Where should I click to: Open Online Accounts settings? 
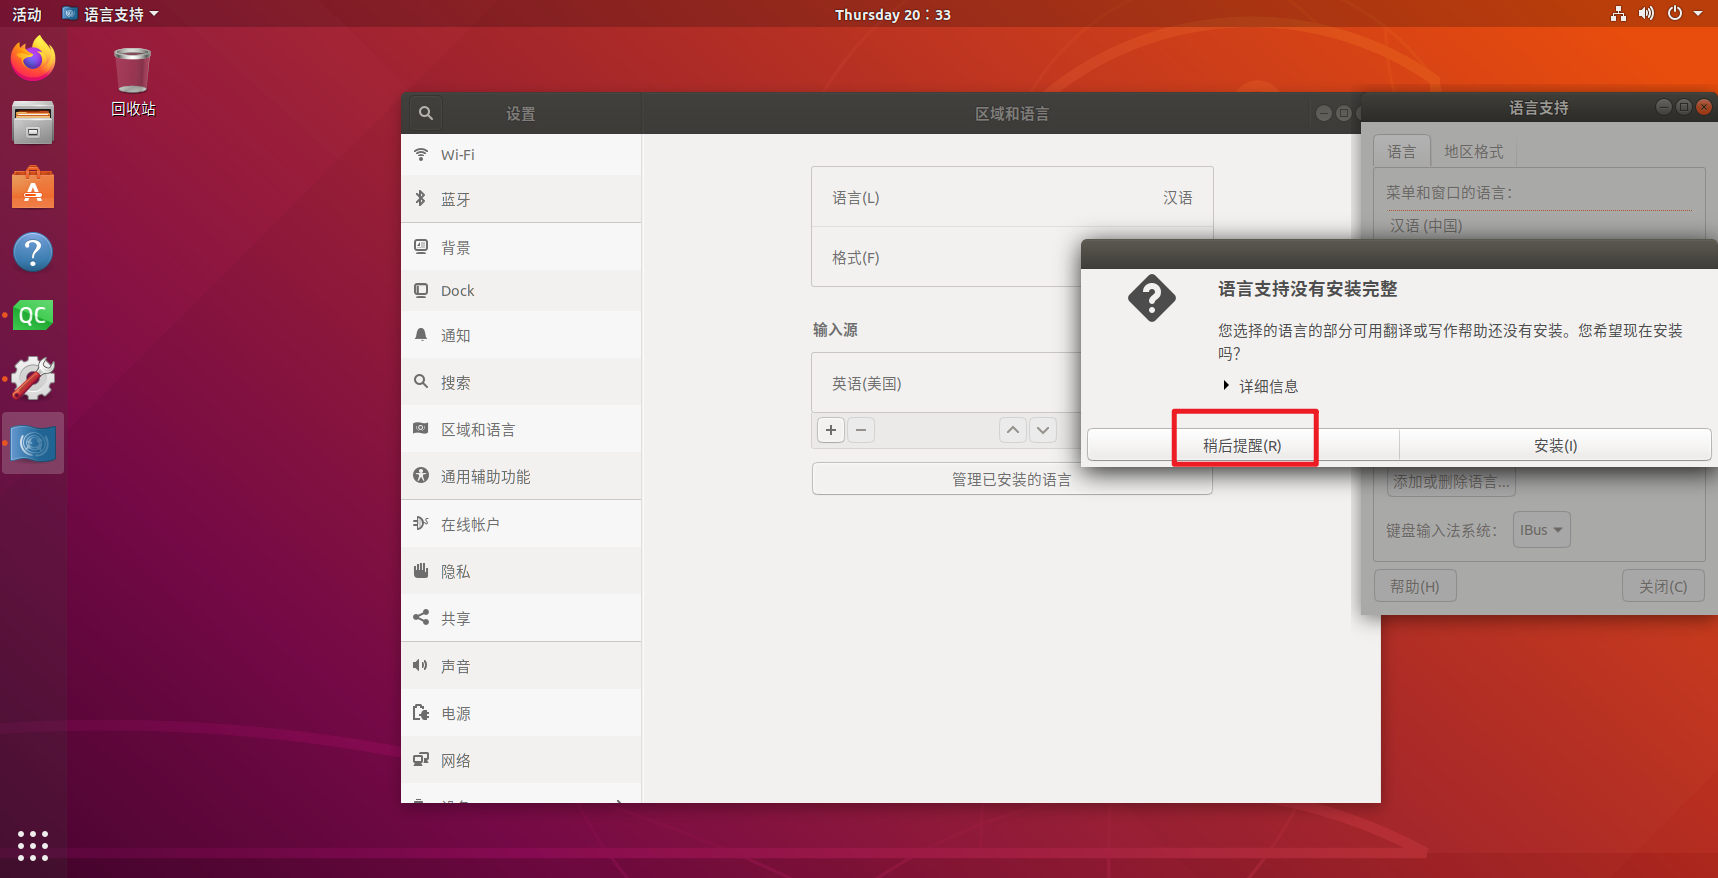[x=521, y=524]
